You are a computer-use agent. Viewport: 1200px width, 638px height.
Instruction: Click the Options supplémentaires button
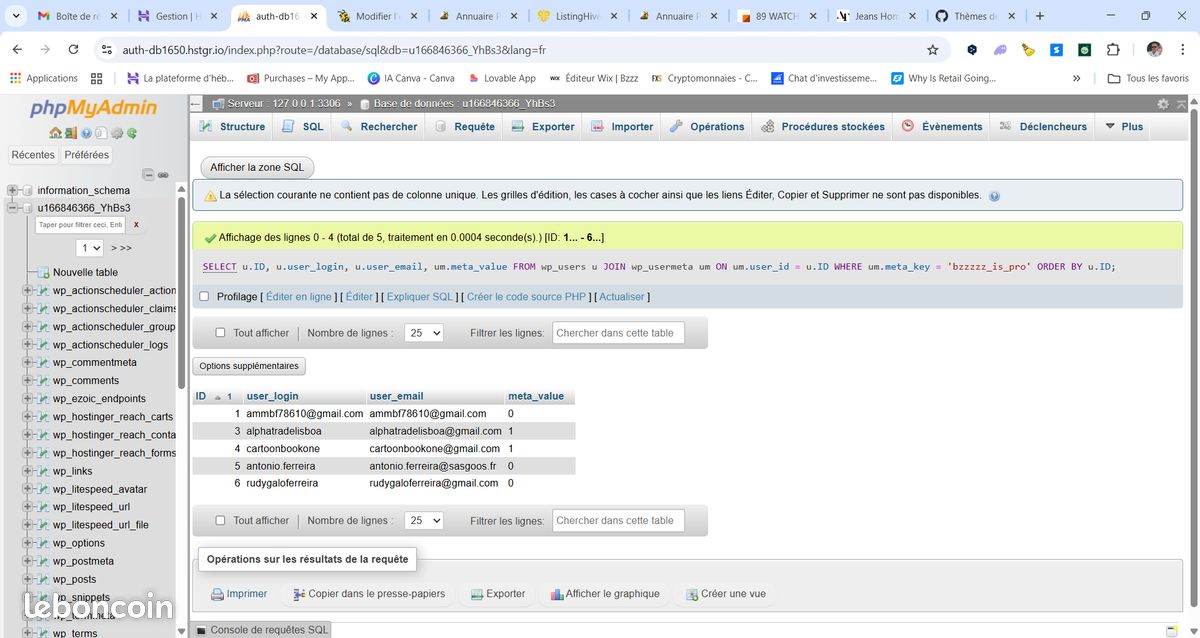pos(249,366)
